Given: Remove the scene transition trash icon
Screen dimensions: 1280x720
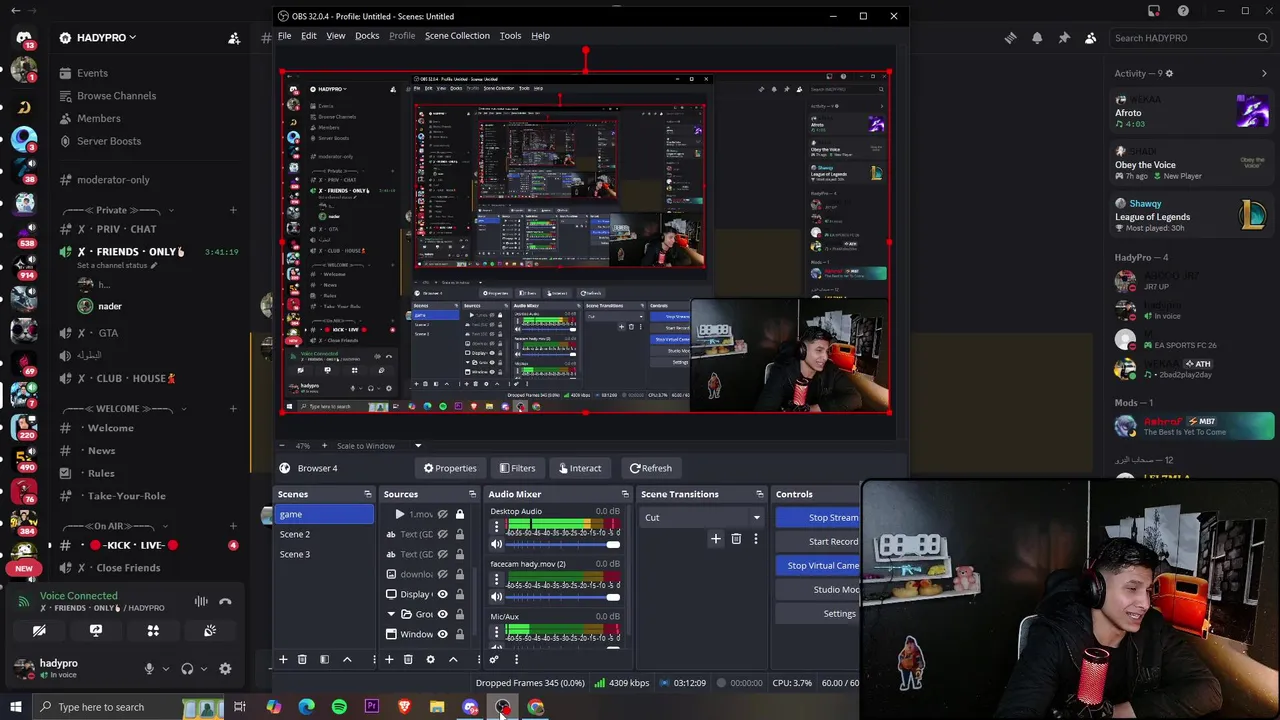Looking at the screenshot, I should coord(736,539).
